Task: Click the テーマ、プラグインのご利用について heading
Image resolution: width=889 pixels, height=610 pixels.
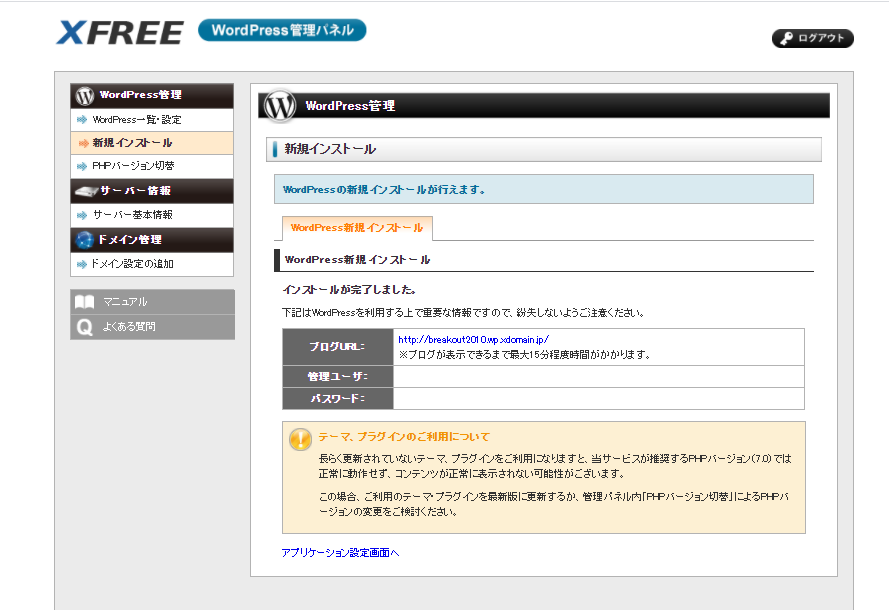Action: point(404,437)
